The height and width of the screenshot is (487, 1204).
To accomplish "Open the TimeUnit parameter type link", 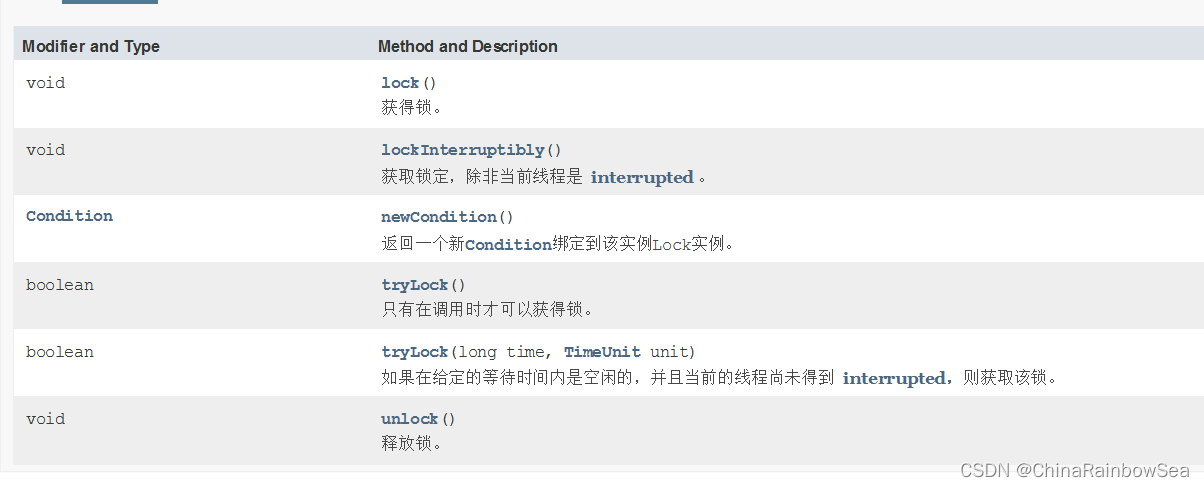I will [602, 352].
